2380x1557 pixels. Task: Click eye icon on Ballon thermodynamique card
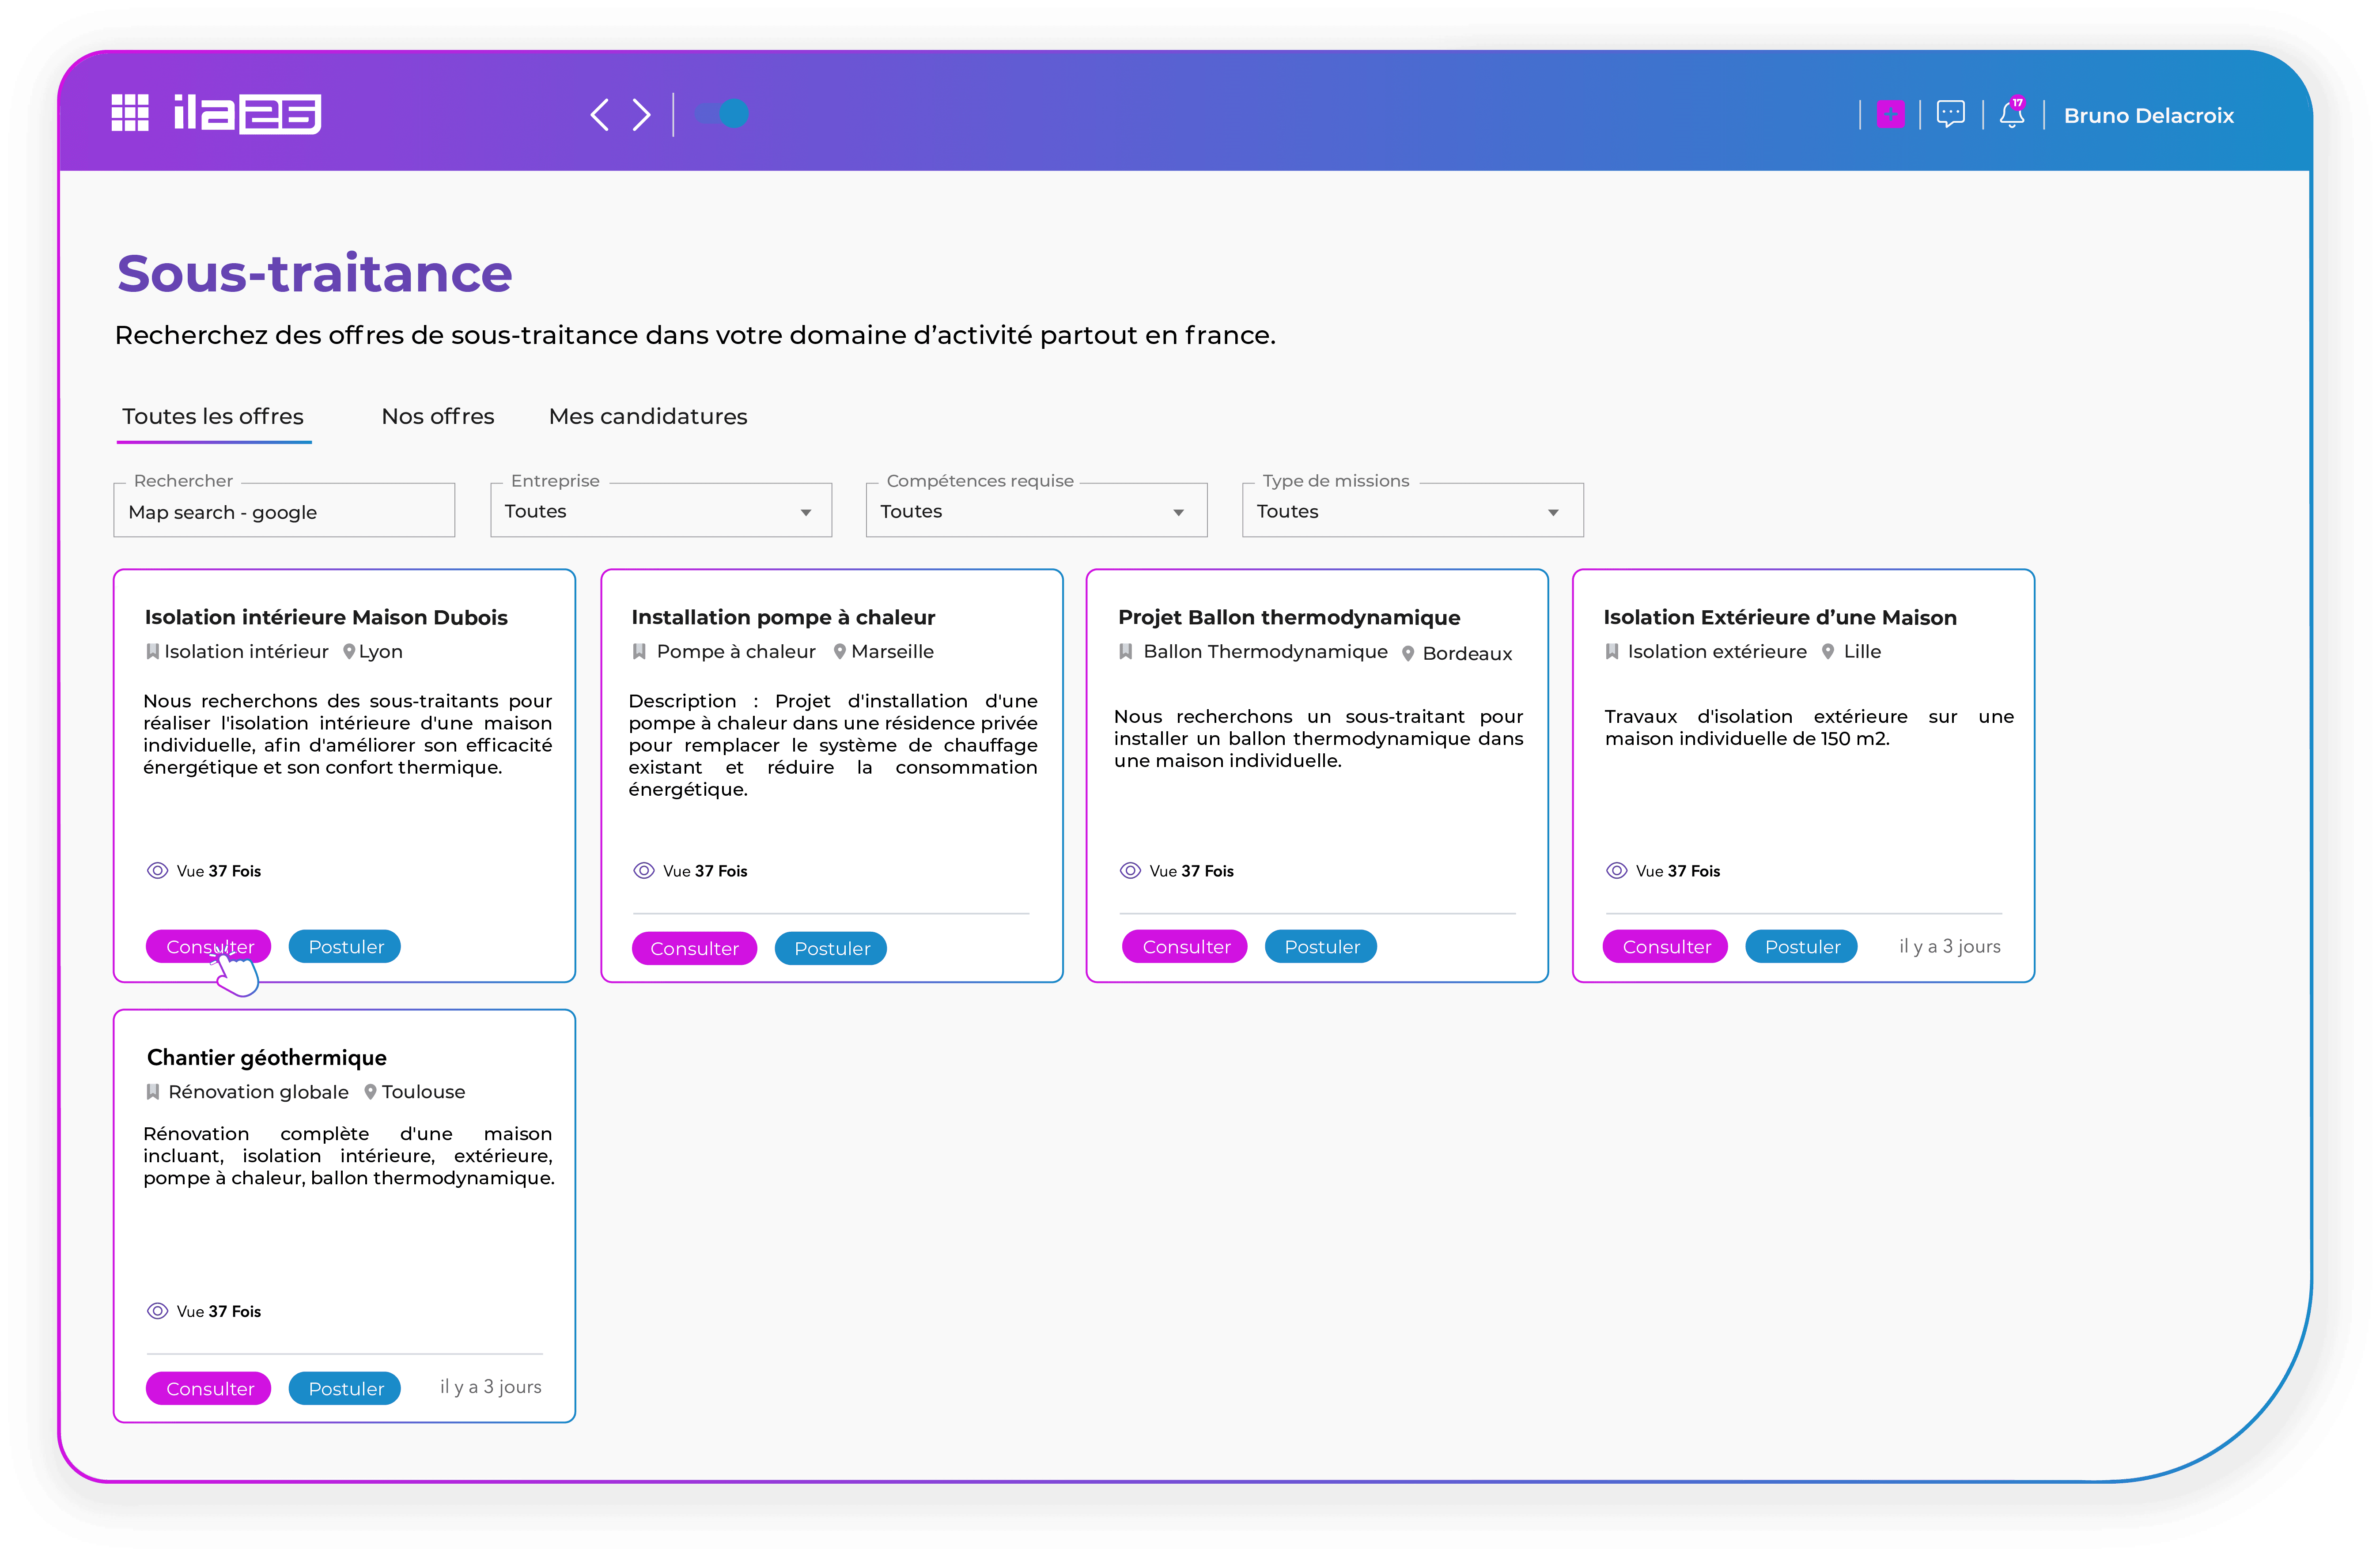point(1130,871)
